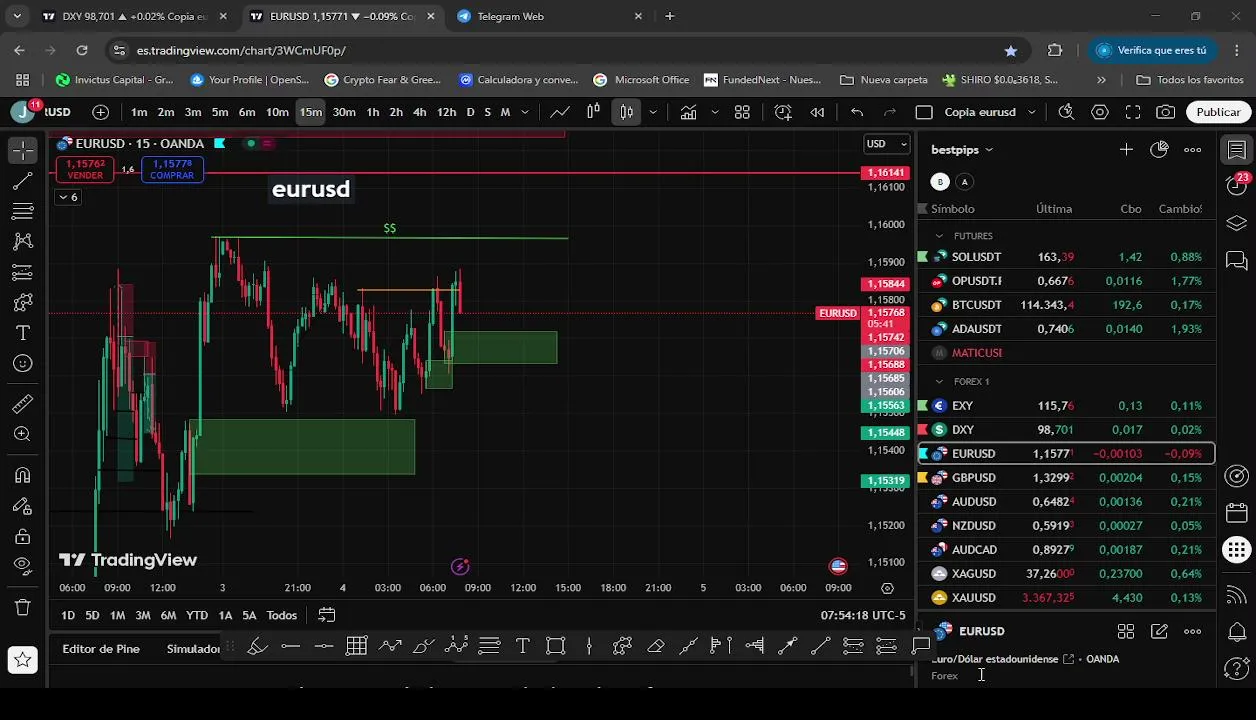Open quick search magnifier icon

click(1067, 112)
